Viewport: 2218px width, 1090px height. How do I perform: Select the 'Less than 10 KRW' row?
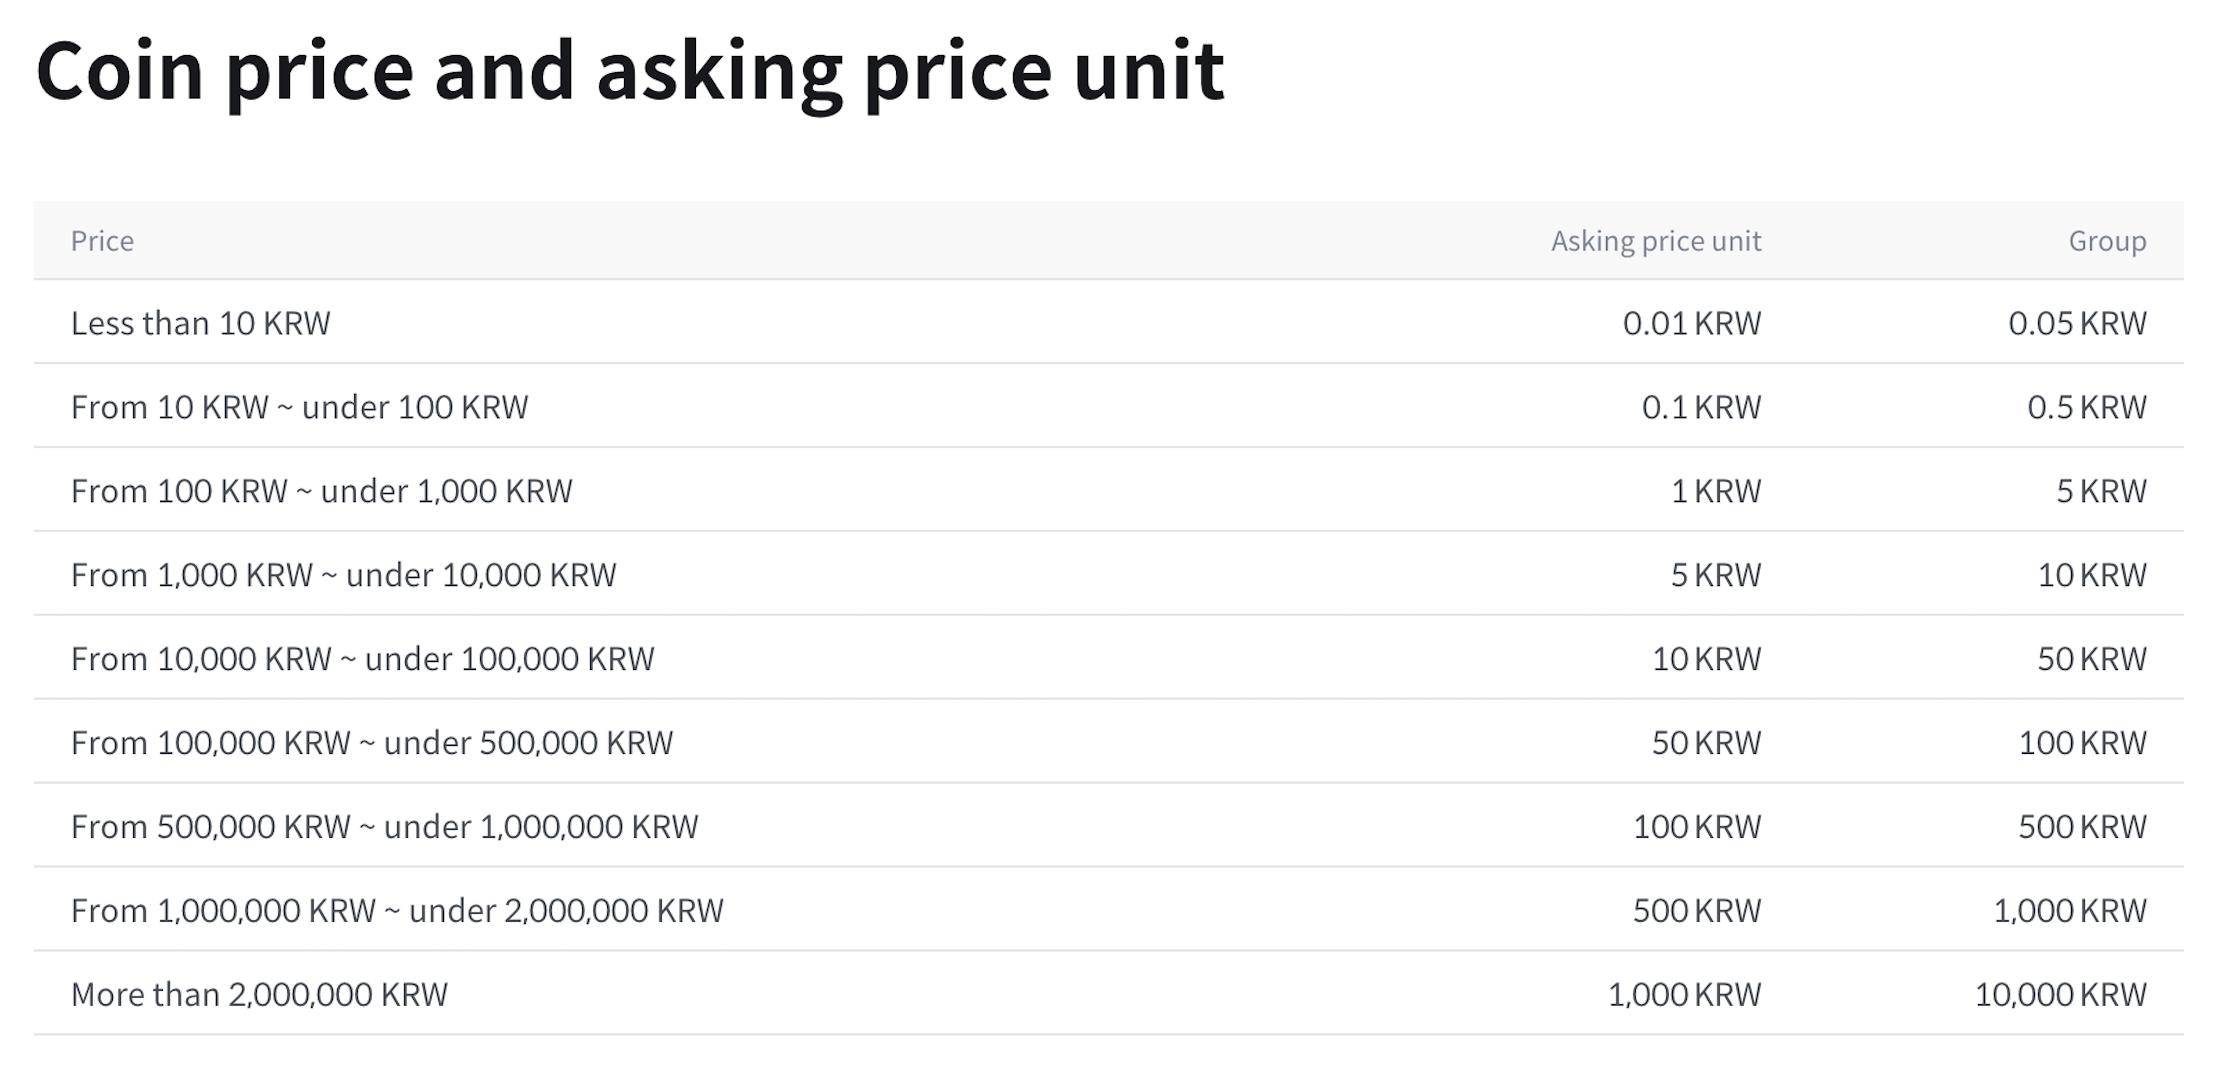[200, 323]
